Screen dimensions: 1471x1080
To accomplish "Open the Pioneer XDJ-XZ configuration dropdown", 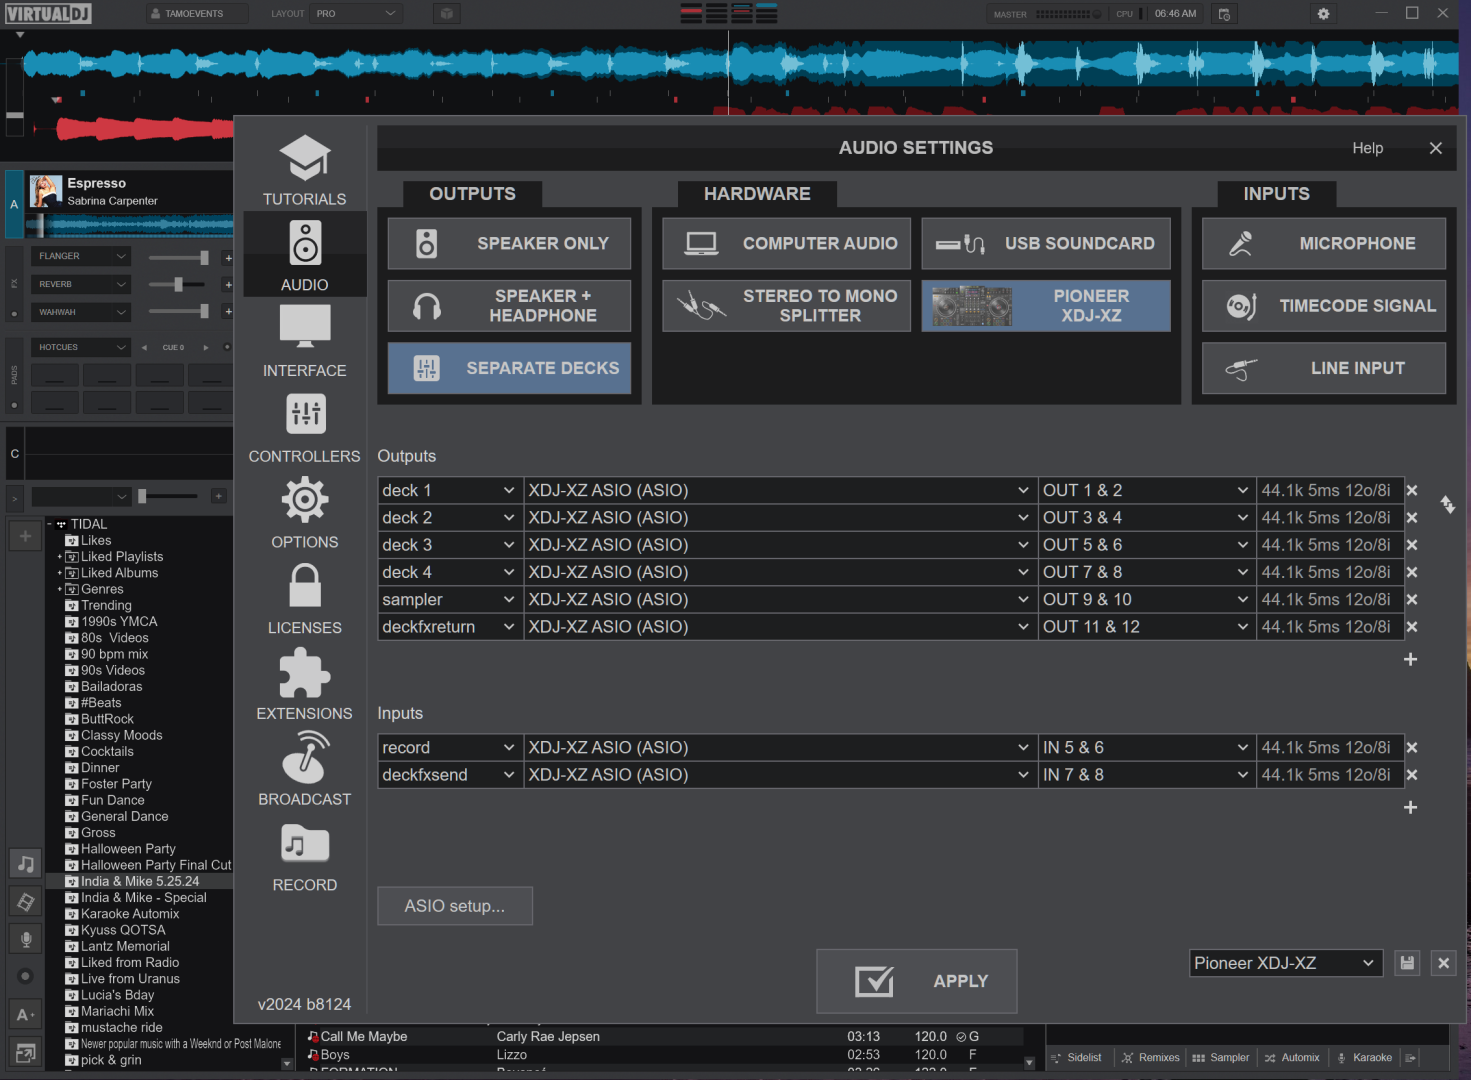I will 1286,963.
